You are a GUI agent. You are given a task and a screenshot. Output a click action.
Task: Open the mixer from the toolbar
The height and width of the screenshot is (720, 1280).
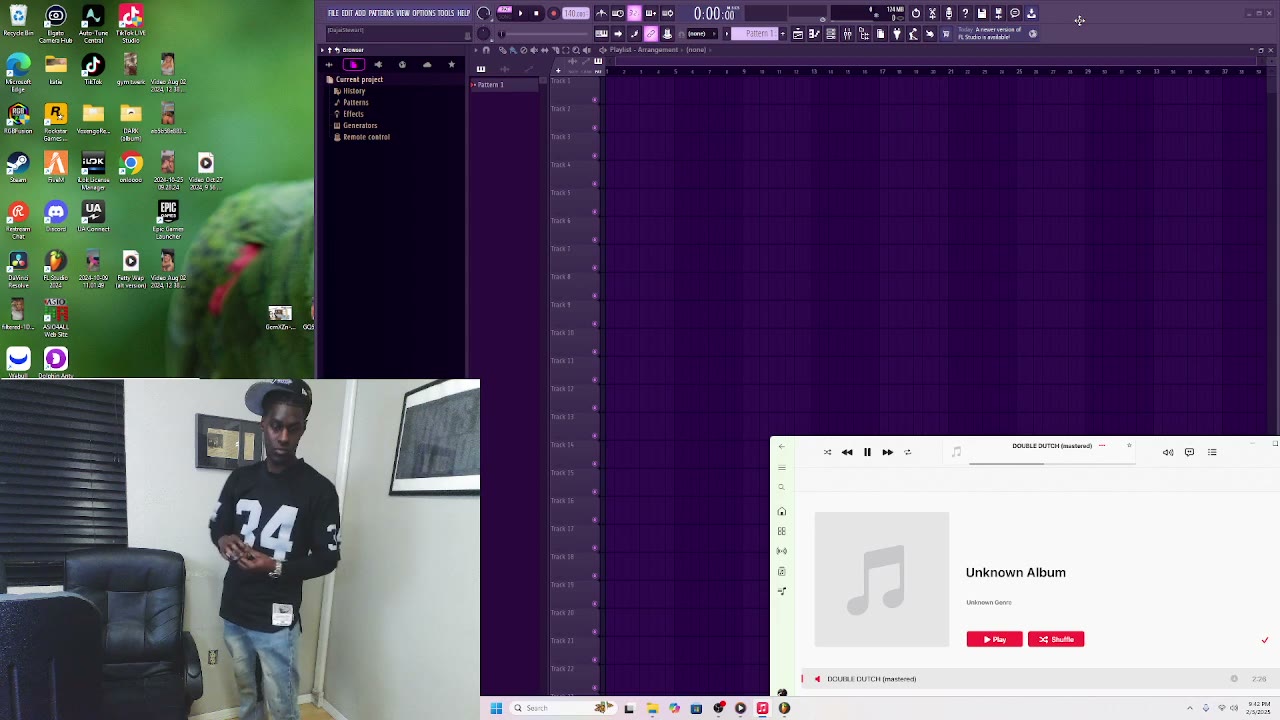click(847, 34)
